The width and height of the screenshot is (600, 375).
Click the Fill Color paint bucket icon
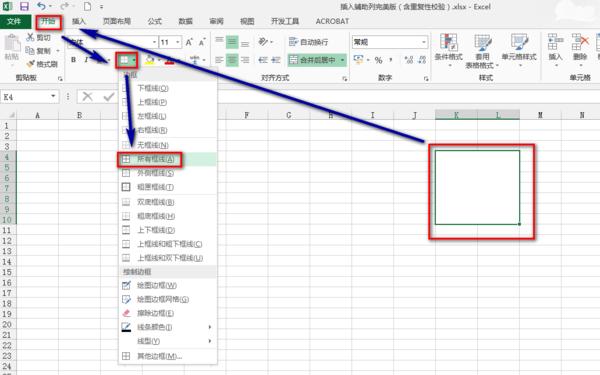coord(150,60)
